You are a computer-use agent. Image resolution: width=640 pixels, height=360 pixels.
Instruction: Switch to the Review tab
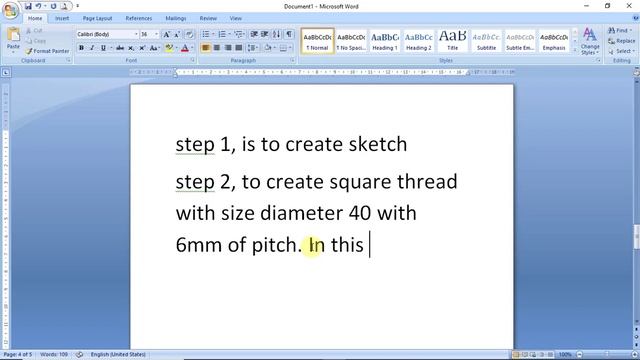click(208, 18)
